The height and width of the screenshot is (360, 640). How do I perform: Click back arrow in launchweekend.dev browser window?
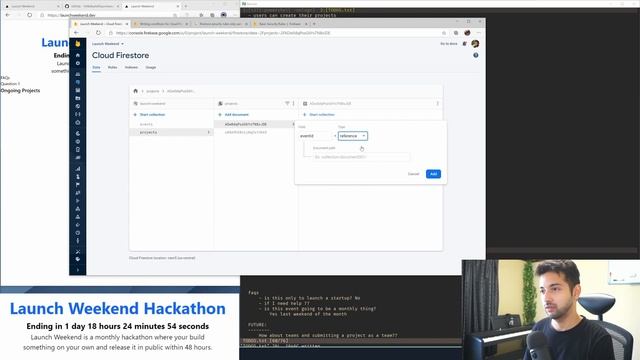pos(8,15)
